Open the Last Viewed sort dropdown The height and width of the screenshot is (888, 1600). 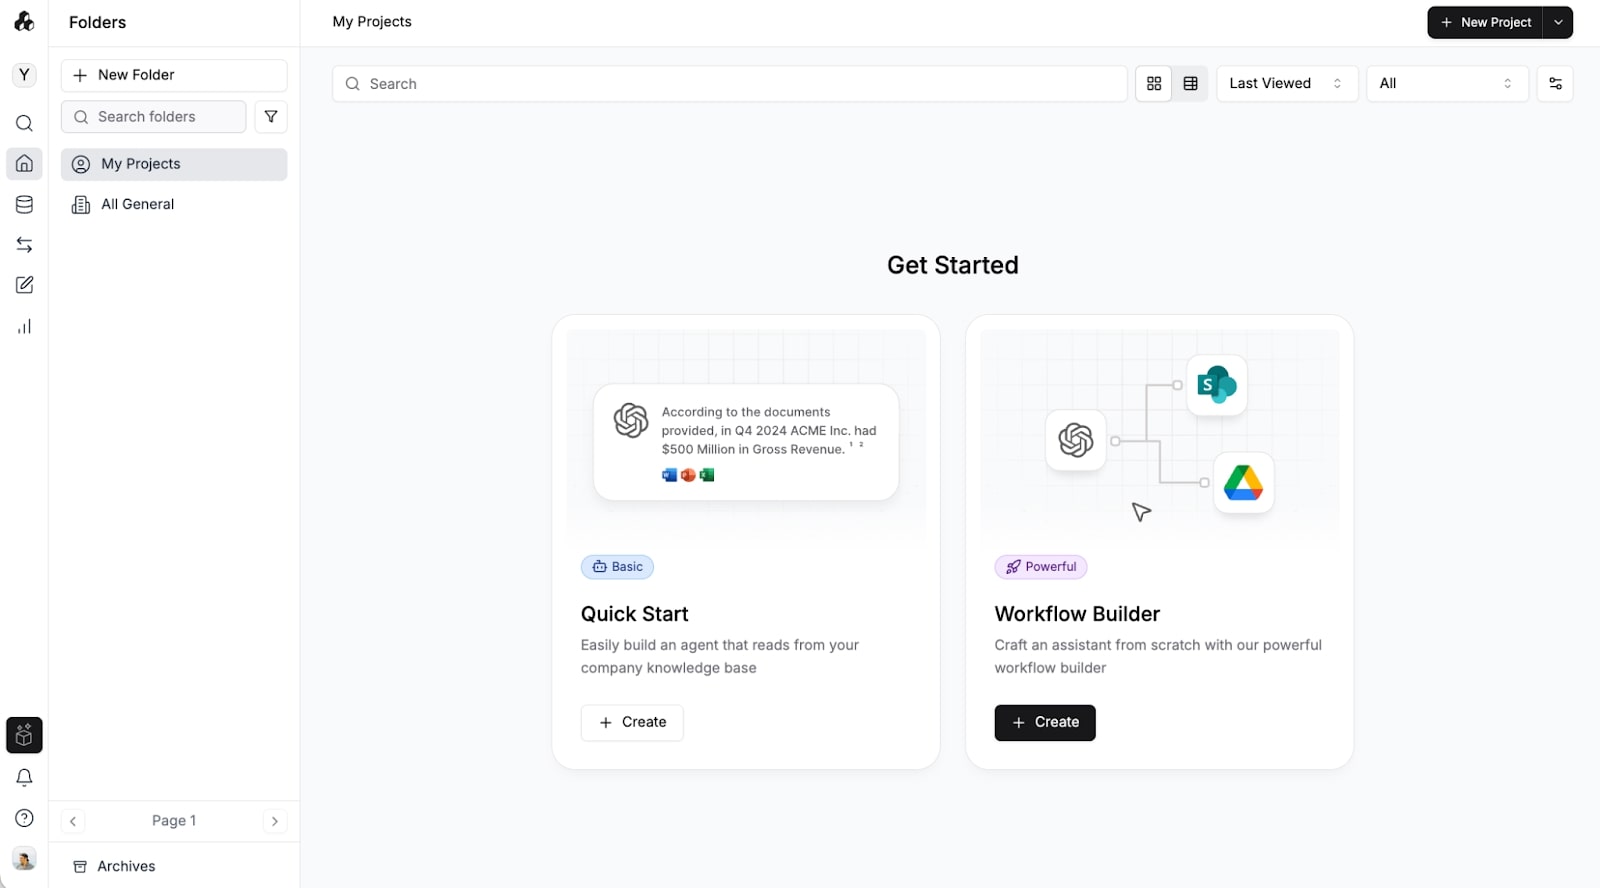click(x=1285, y=83)
